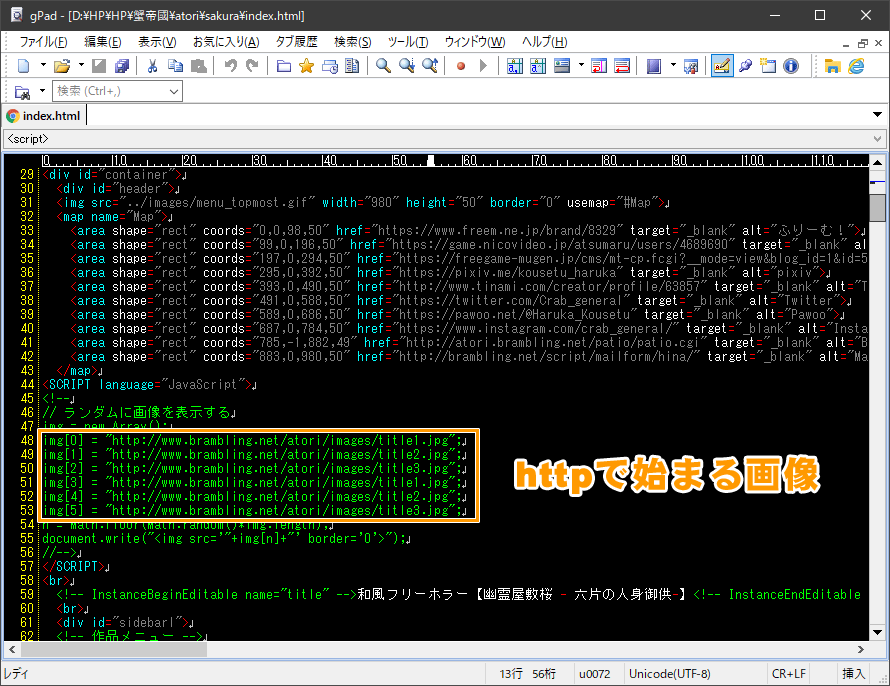Click the Unicode(UTF-8) status bar entry
Screen dimensions: 890x686
(669, 674)
